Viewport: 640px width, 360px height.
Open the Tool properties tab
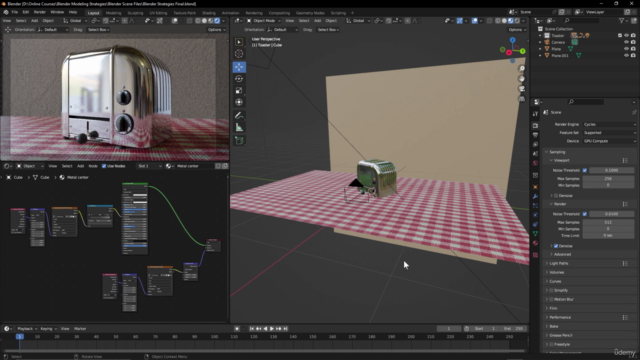point(536,114)
